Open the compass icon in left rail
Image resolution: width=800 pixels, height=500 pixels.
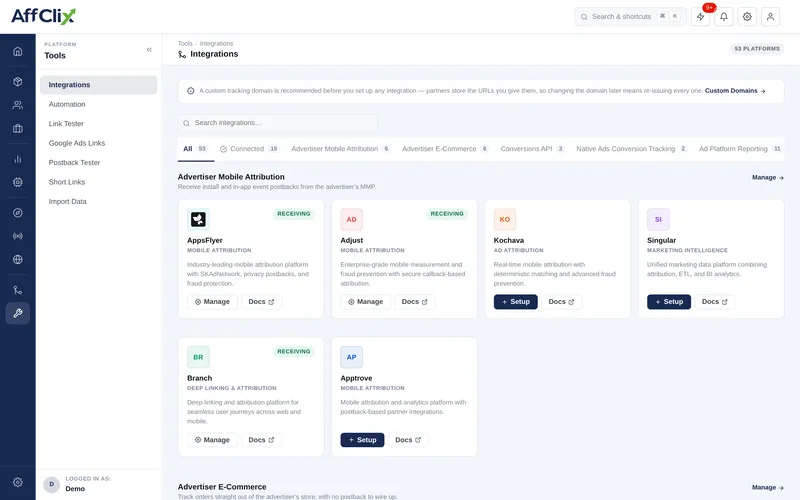point(18,213)
